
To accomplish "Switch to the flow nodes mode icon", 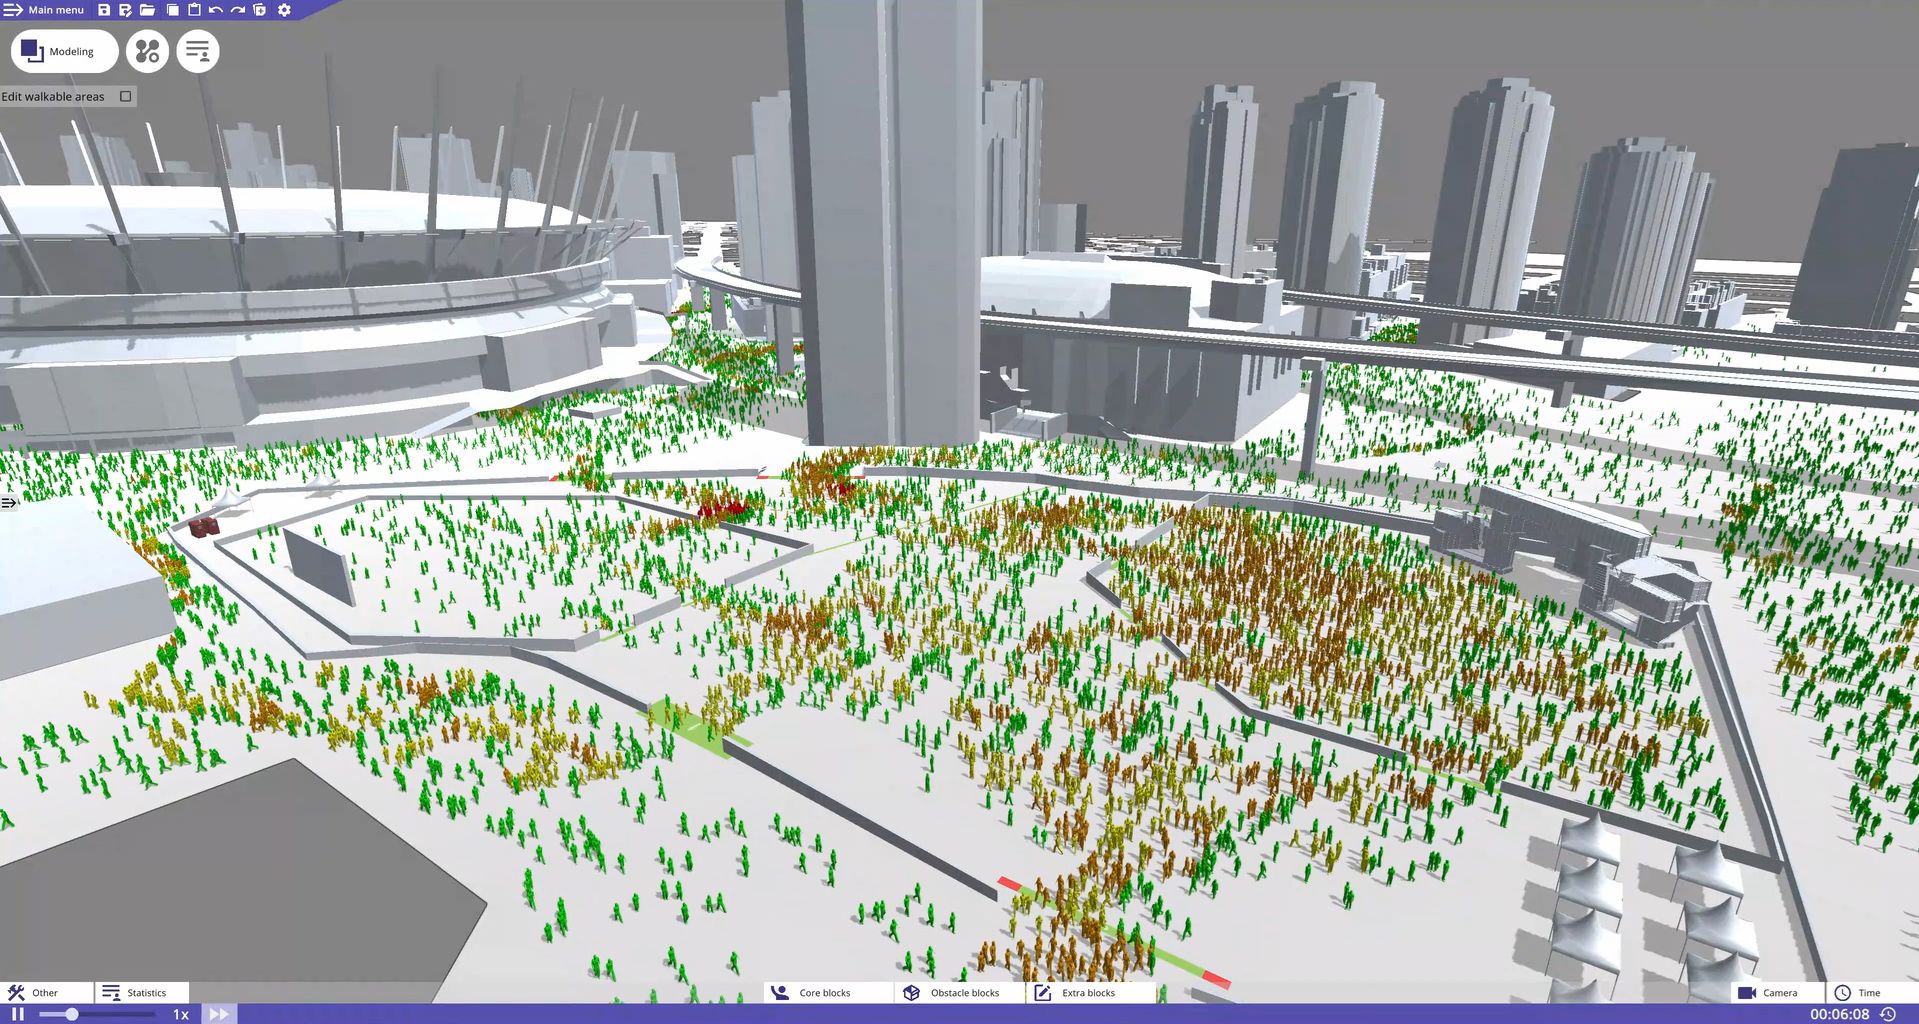I will 148,51.
